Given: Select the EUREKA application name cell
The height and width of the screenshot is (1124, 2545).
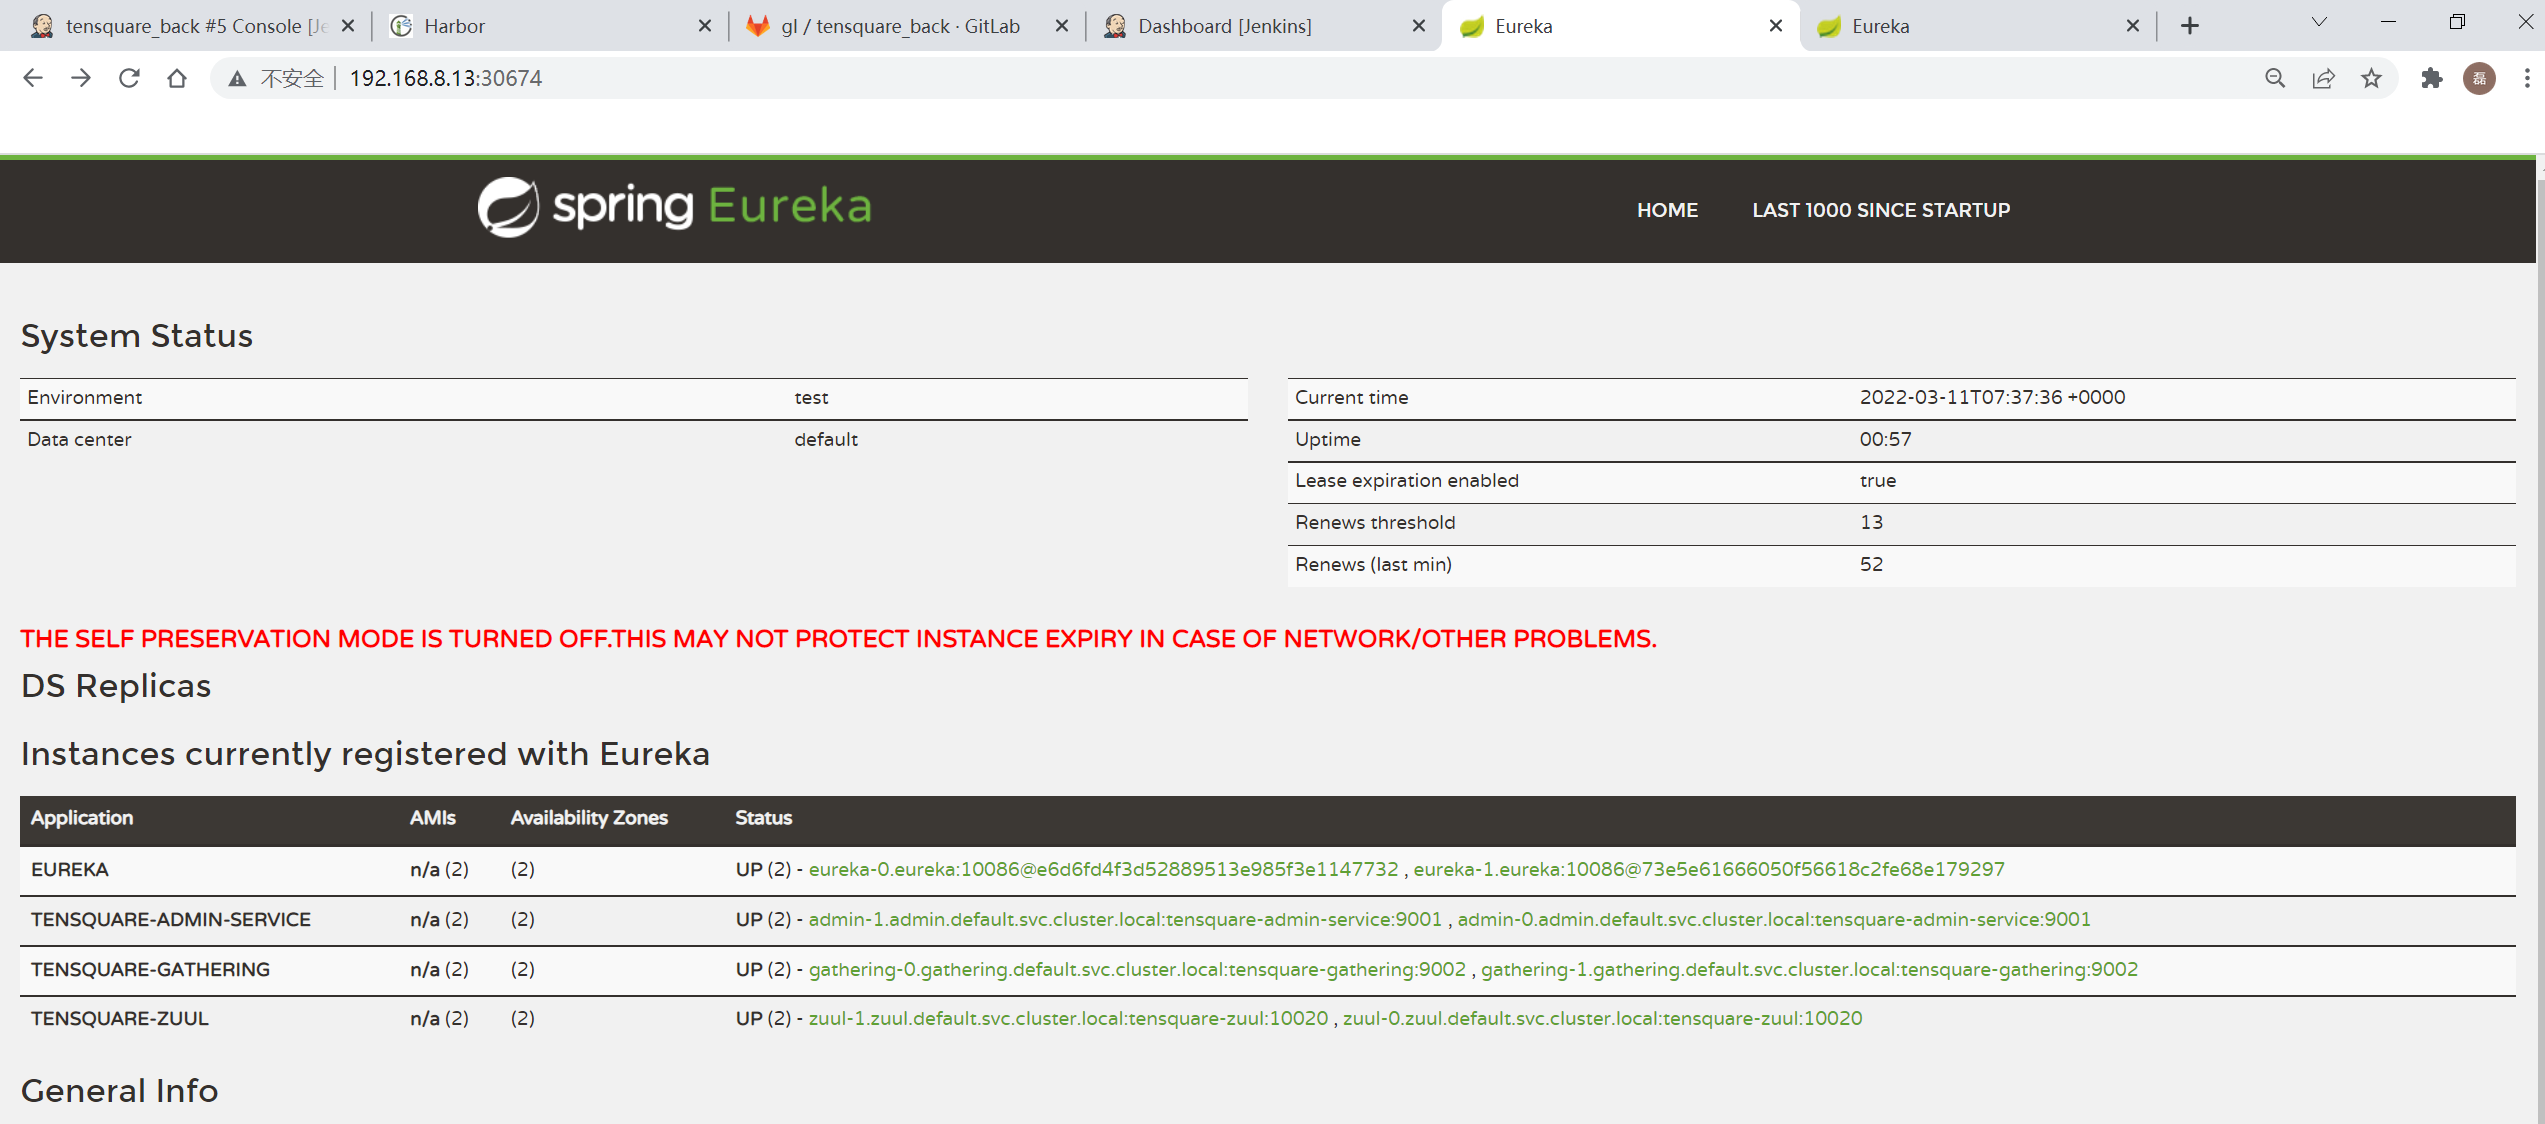Looking at the screenshot, I should click(70, 869).
